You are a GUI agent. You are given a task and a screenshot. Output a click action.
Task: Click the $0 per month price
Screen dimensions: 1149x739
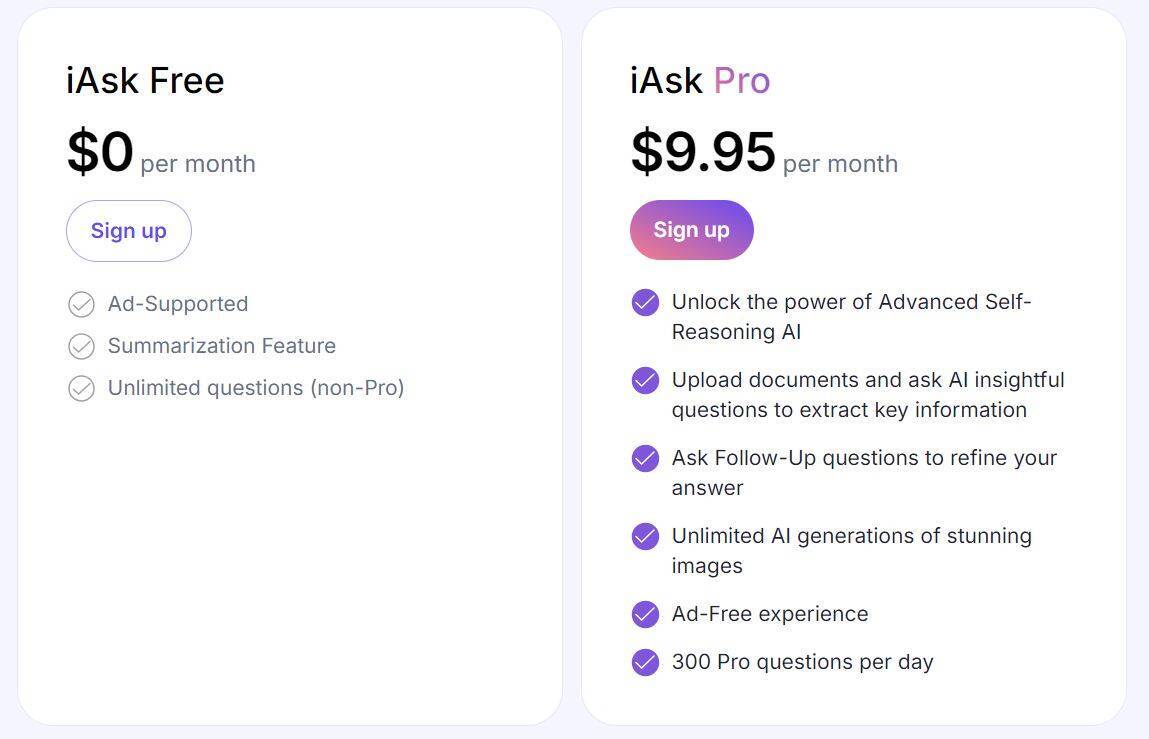[161, 155]
